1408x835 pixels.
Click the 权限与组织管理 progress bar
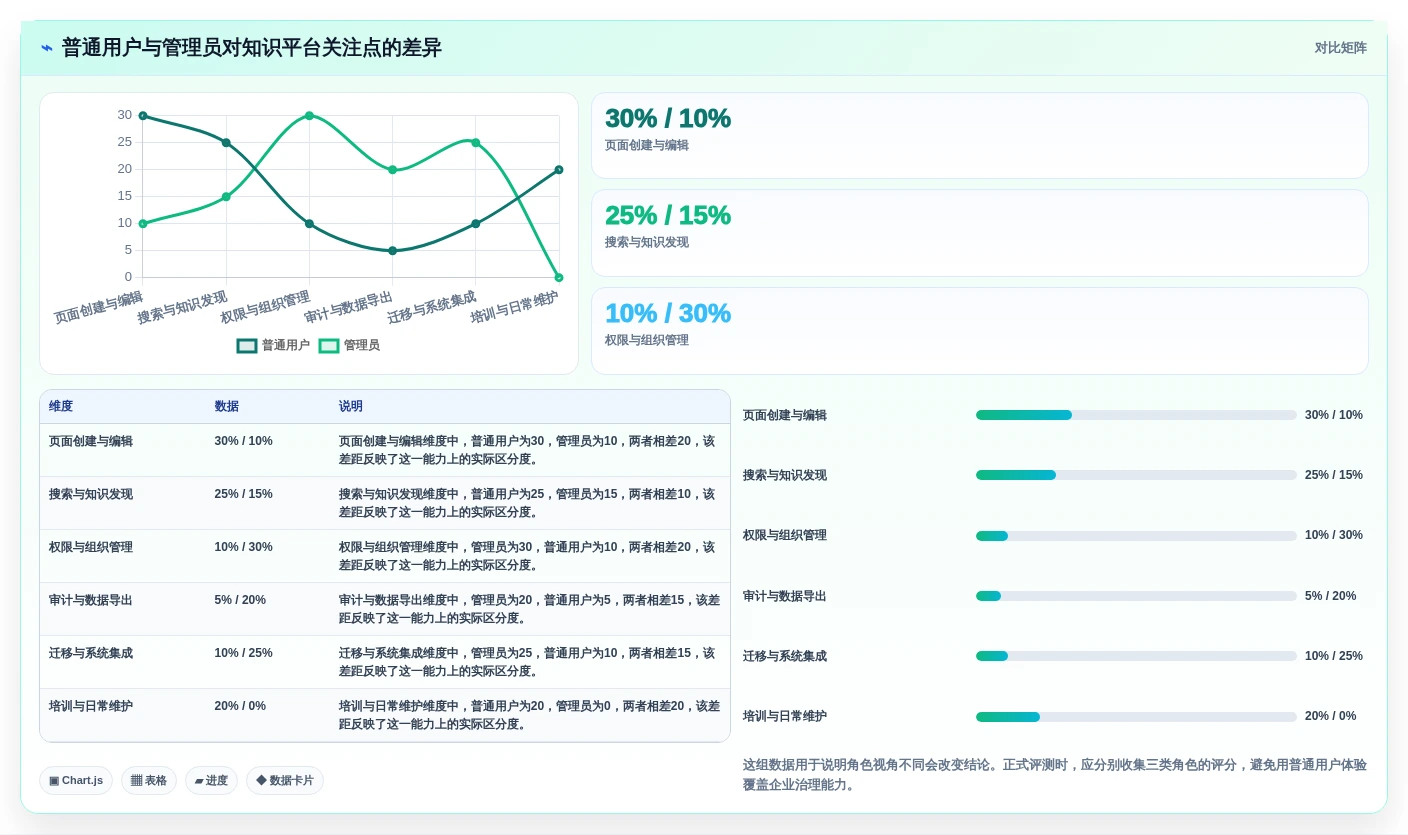[x=1136, y=536]
